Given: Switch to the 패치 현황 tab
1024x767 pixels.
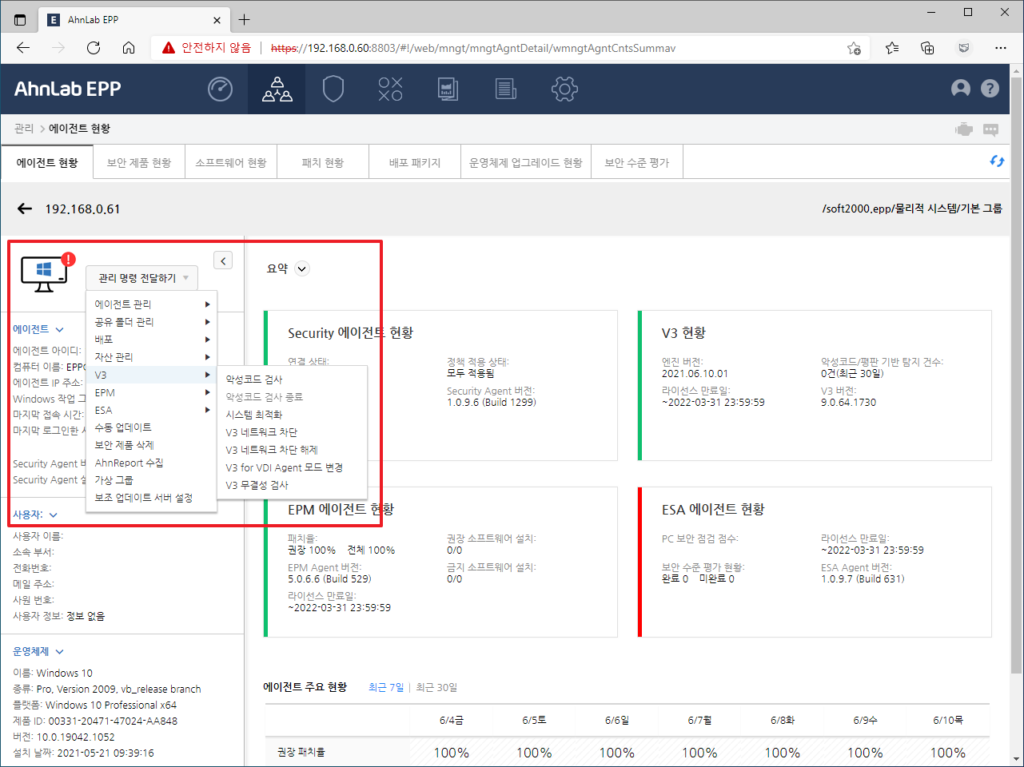Looking at the screenshot, I should 322,161.
